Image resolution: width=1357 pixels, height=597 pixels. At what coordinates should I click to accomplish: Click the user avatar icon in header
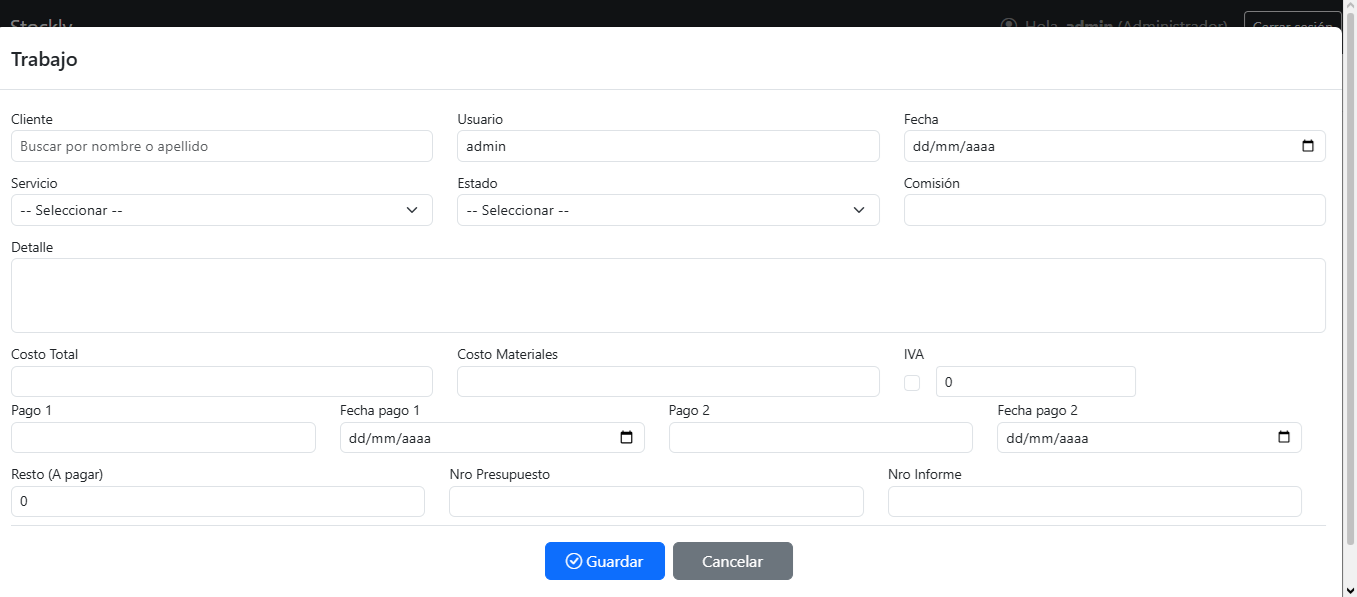(1009, 24)
